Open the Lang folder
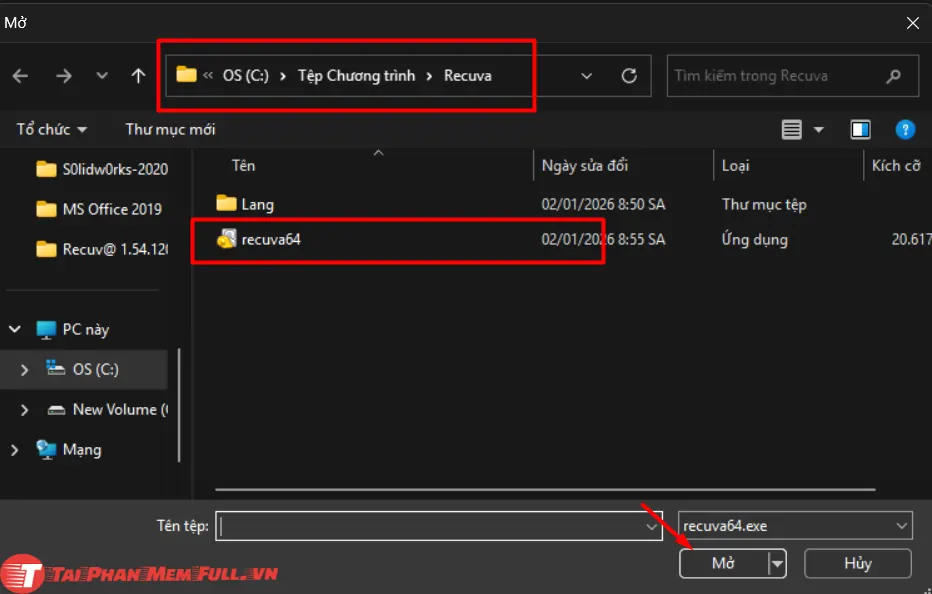 [256, 203]
